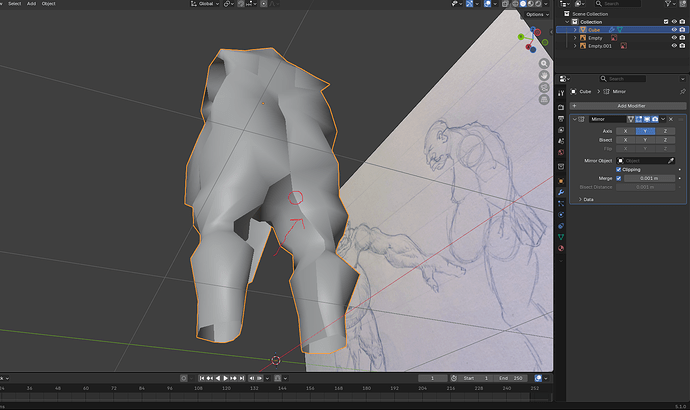This screenshot has width=690, height=410.
Task: Pin the properties editor context
Action: pyautogui.click(x=683, y=92)
